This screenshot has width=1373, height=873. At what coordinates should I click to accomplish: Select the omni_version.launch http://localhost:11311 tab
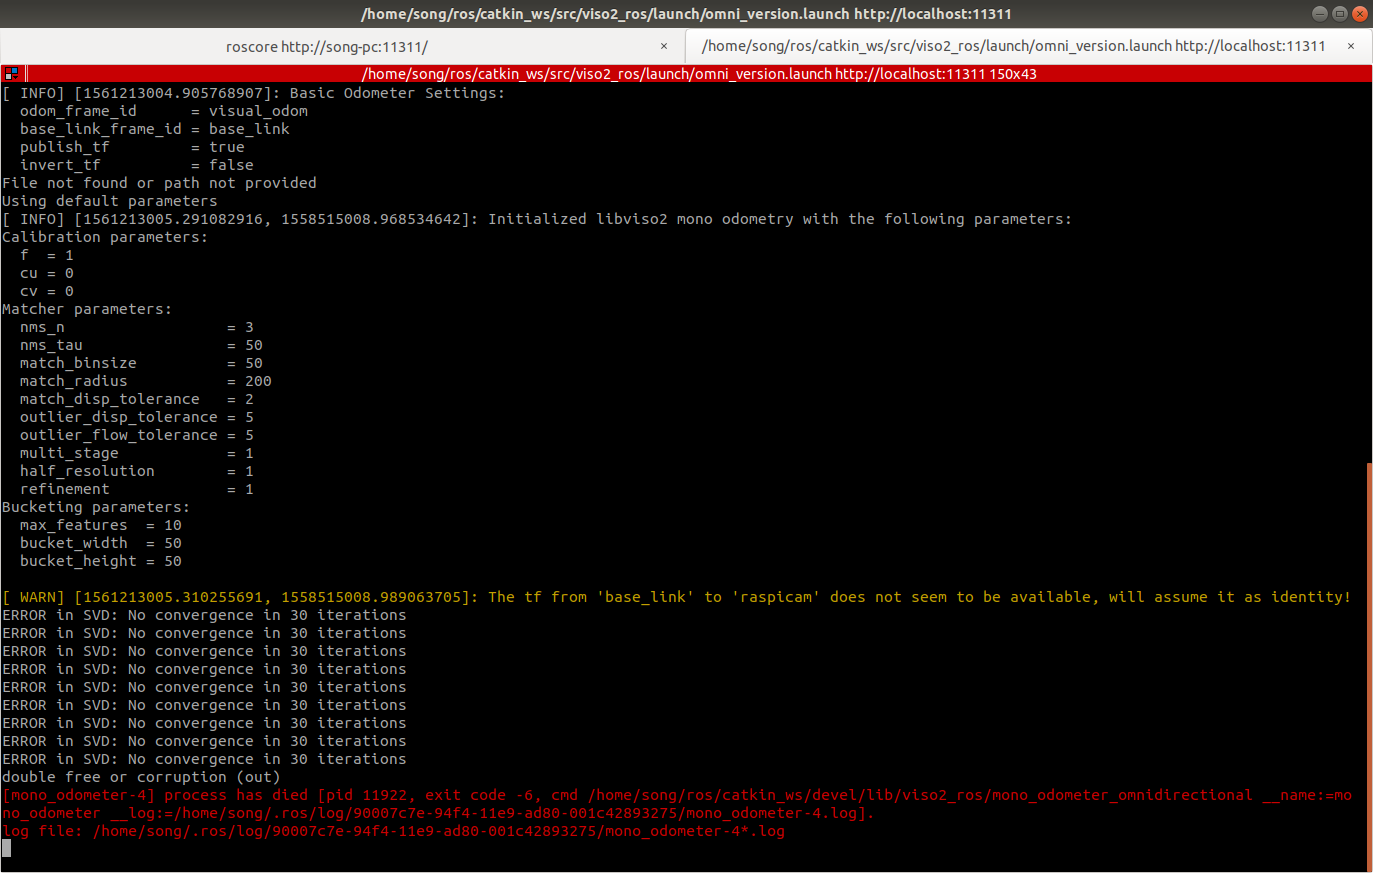click(x=1028, y=46)
